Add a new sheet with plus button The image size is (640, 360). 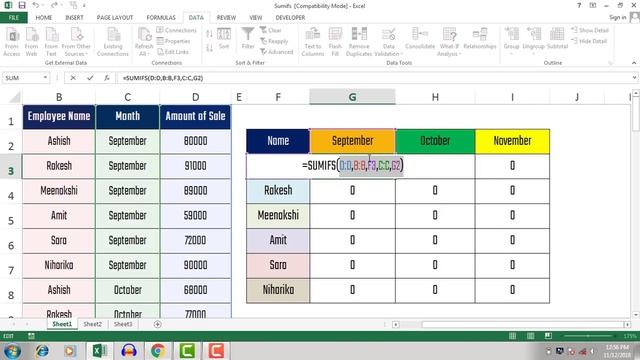pyautogui.click(x=158, y=324)
